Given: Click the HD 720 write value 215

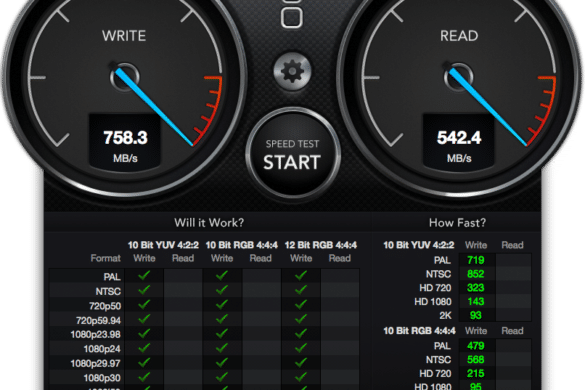Looking at the screenshot, I should [476, 374].
